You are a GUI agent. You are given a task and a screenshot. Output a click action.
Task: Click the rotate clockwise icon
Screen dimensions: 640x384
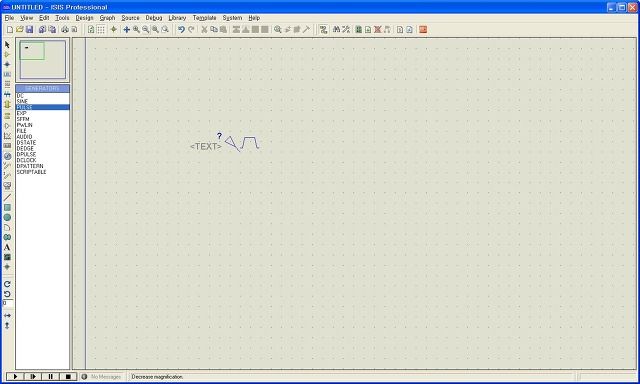7,284
